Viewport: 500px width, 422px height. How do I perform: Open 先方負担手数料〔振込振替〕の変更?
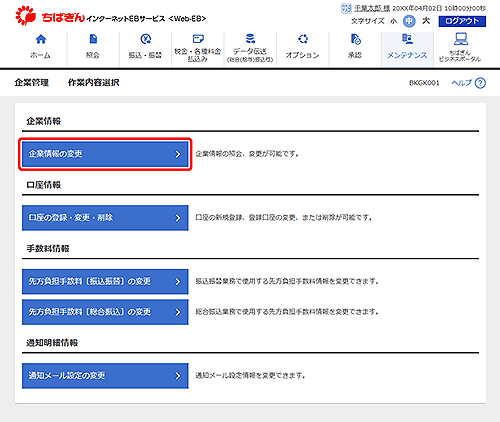point(105,282)
